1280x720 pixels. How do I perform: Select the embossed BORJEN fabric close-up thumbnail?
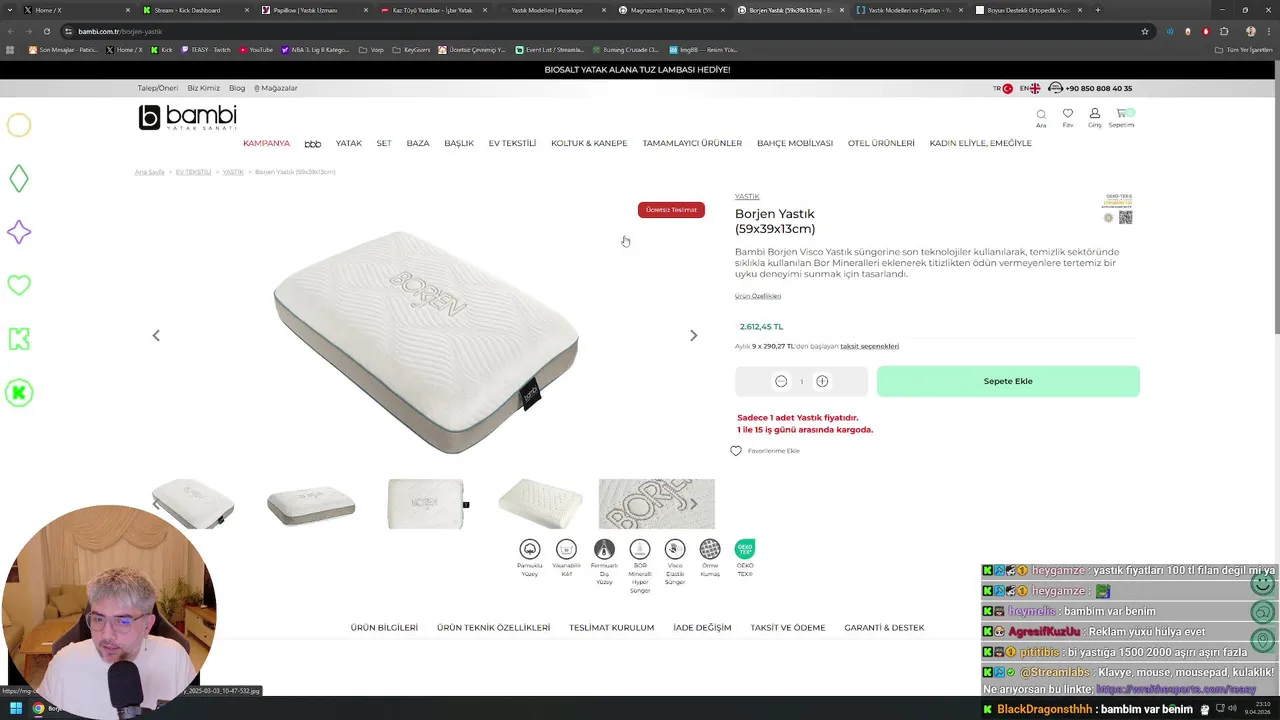[656, 504]
